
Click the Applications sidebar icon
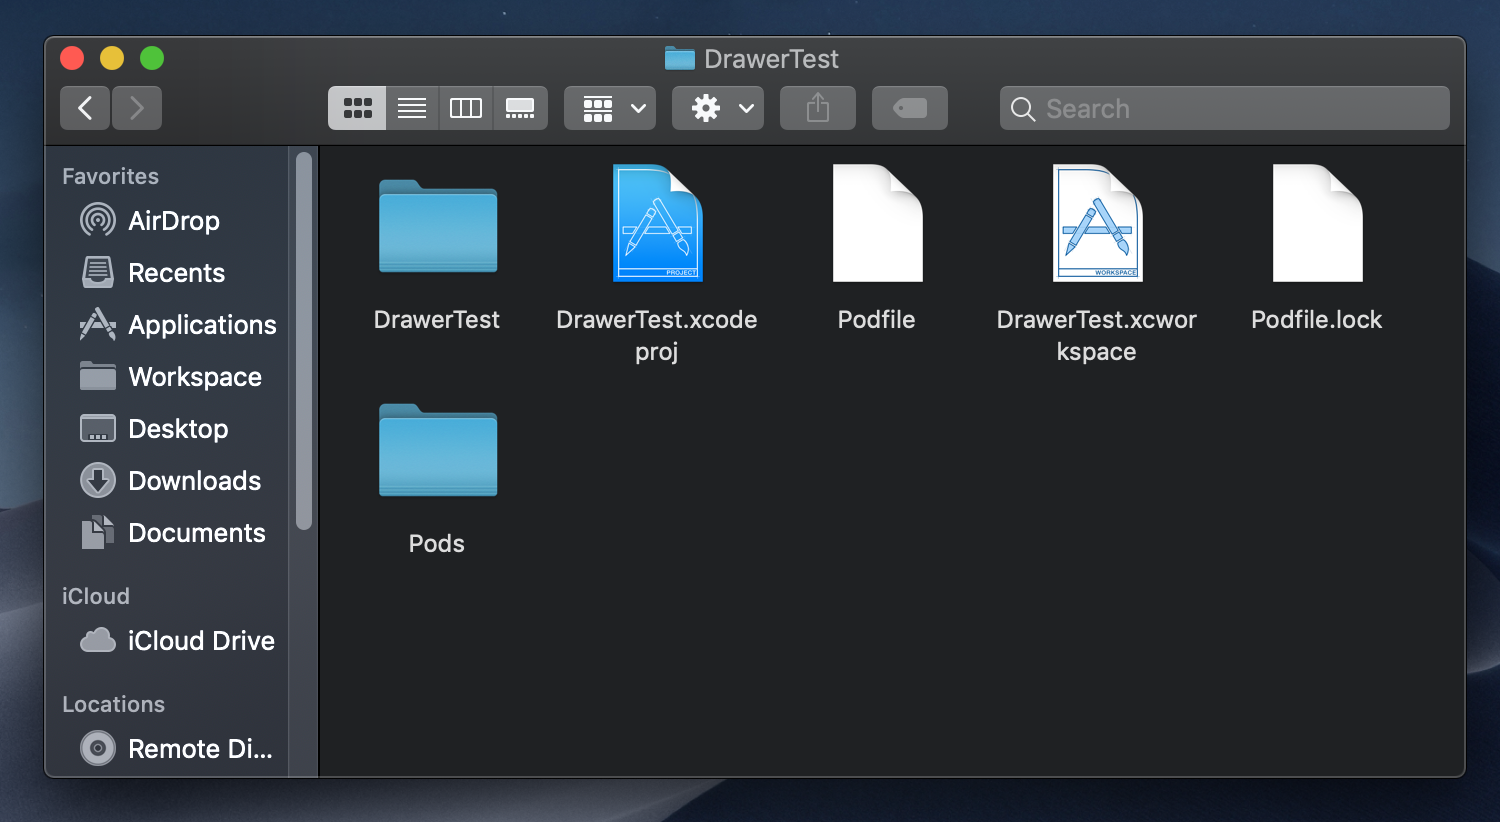[98, 324]
